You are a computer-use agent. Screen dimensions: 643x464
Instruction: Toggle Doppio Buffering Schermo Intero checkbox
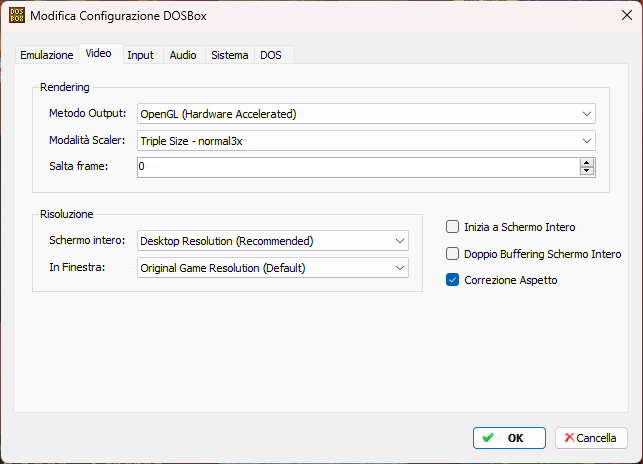[x=452, y=254]
